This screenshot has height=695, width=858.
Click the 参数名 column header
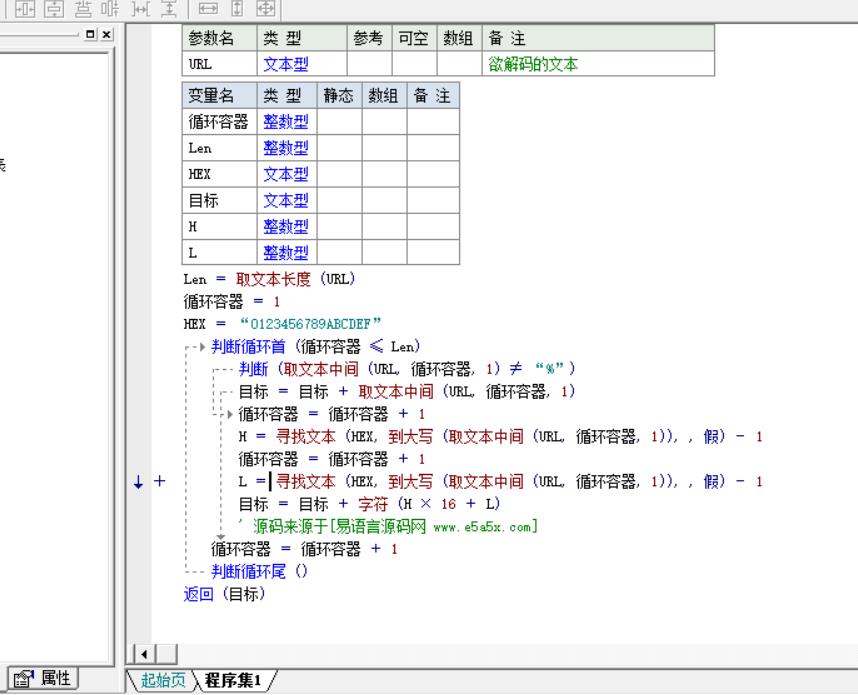[x=219, y=38]
